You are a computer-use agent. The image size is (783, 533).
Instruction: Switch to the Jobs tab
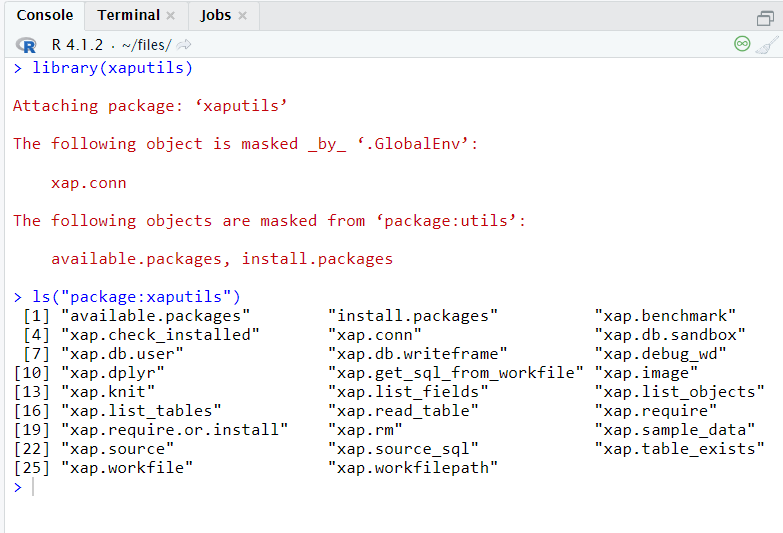coord(215,15)
